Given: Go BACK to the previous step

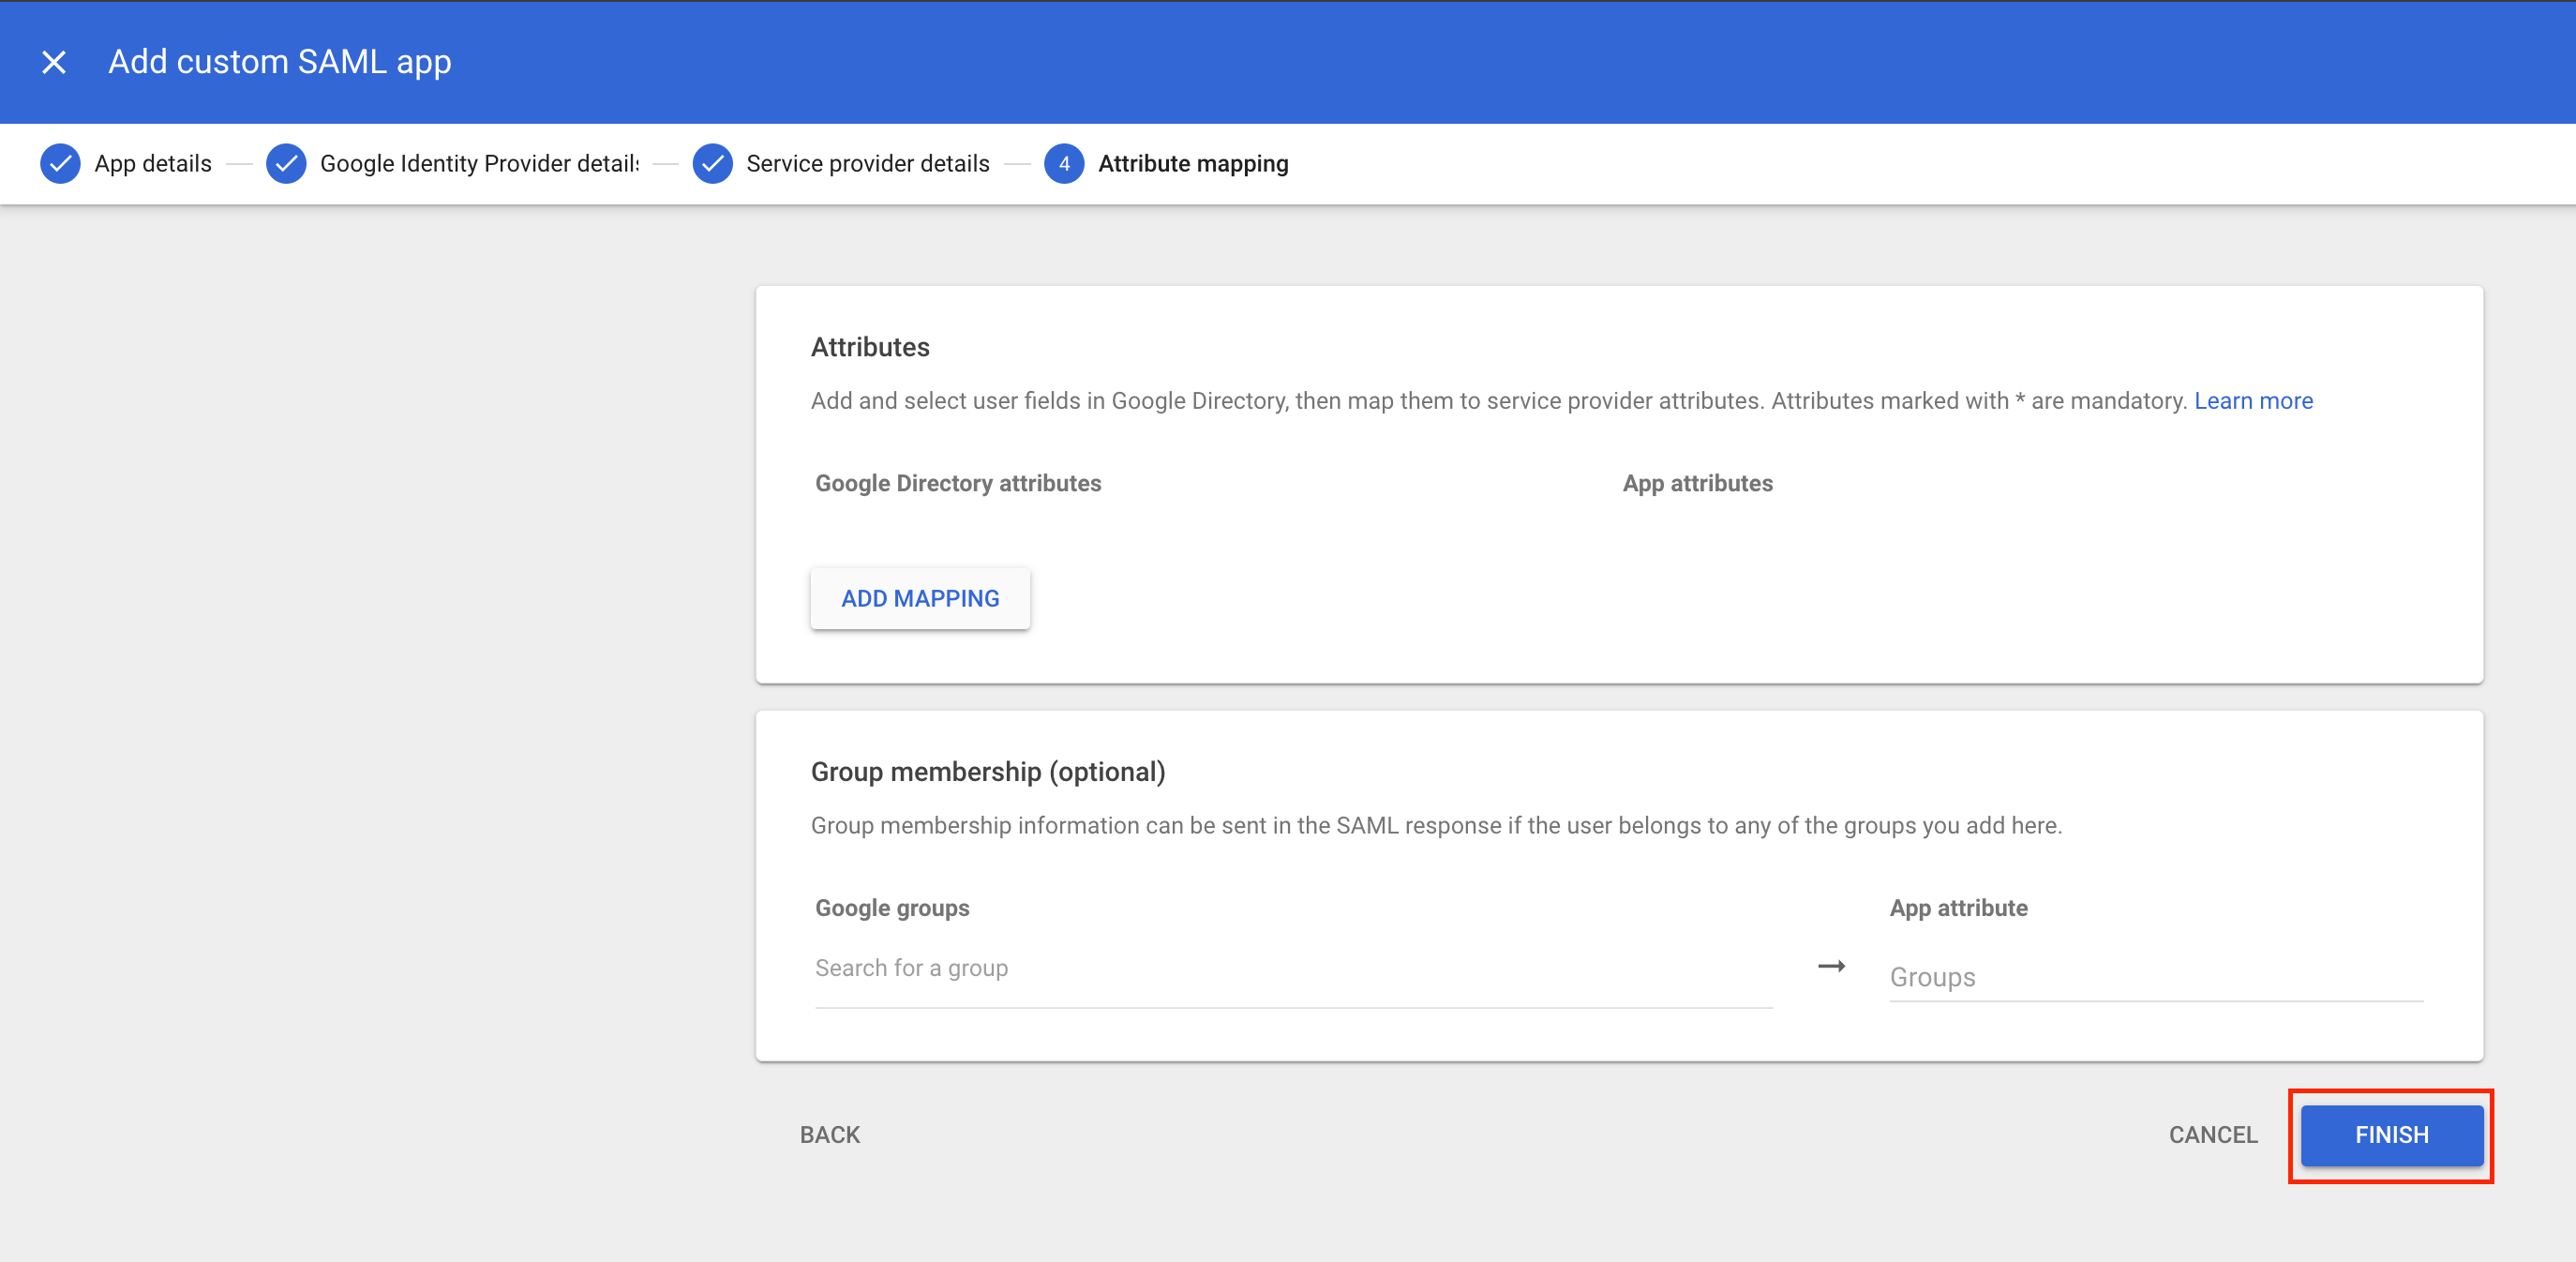Looking at the screenshot, I should 829,1134.
